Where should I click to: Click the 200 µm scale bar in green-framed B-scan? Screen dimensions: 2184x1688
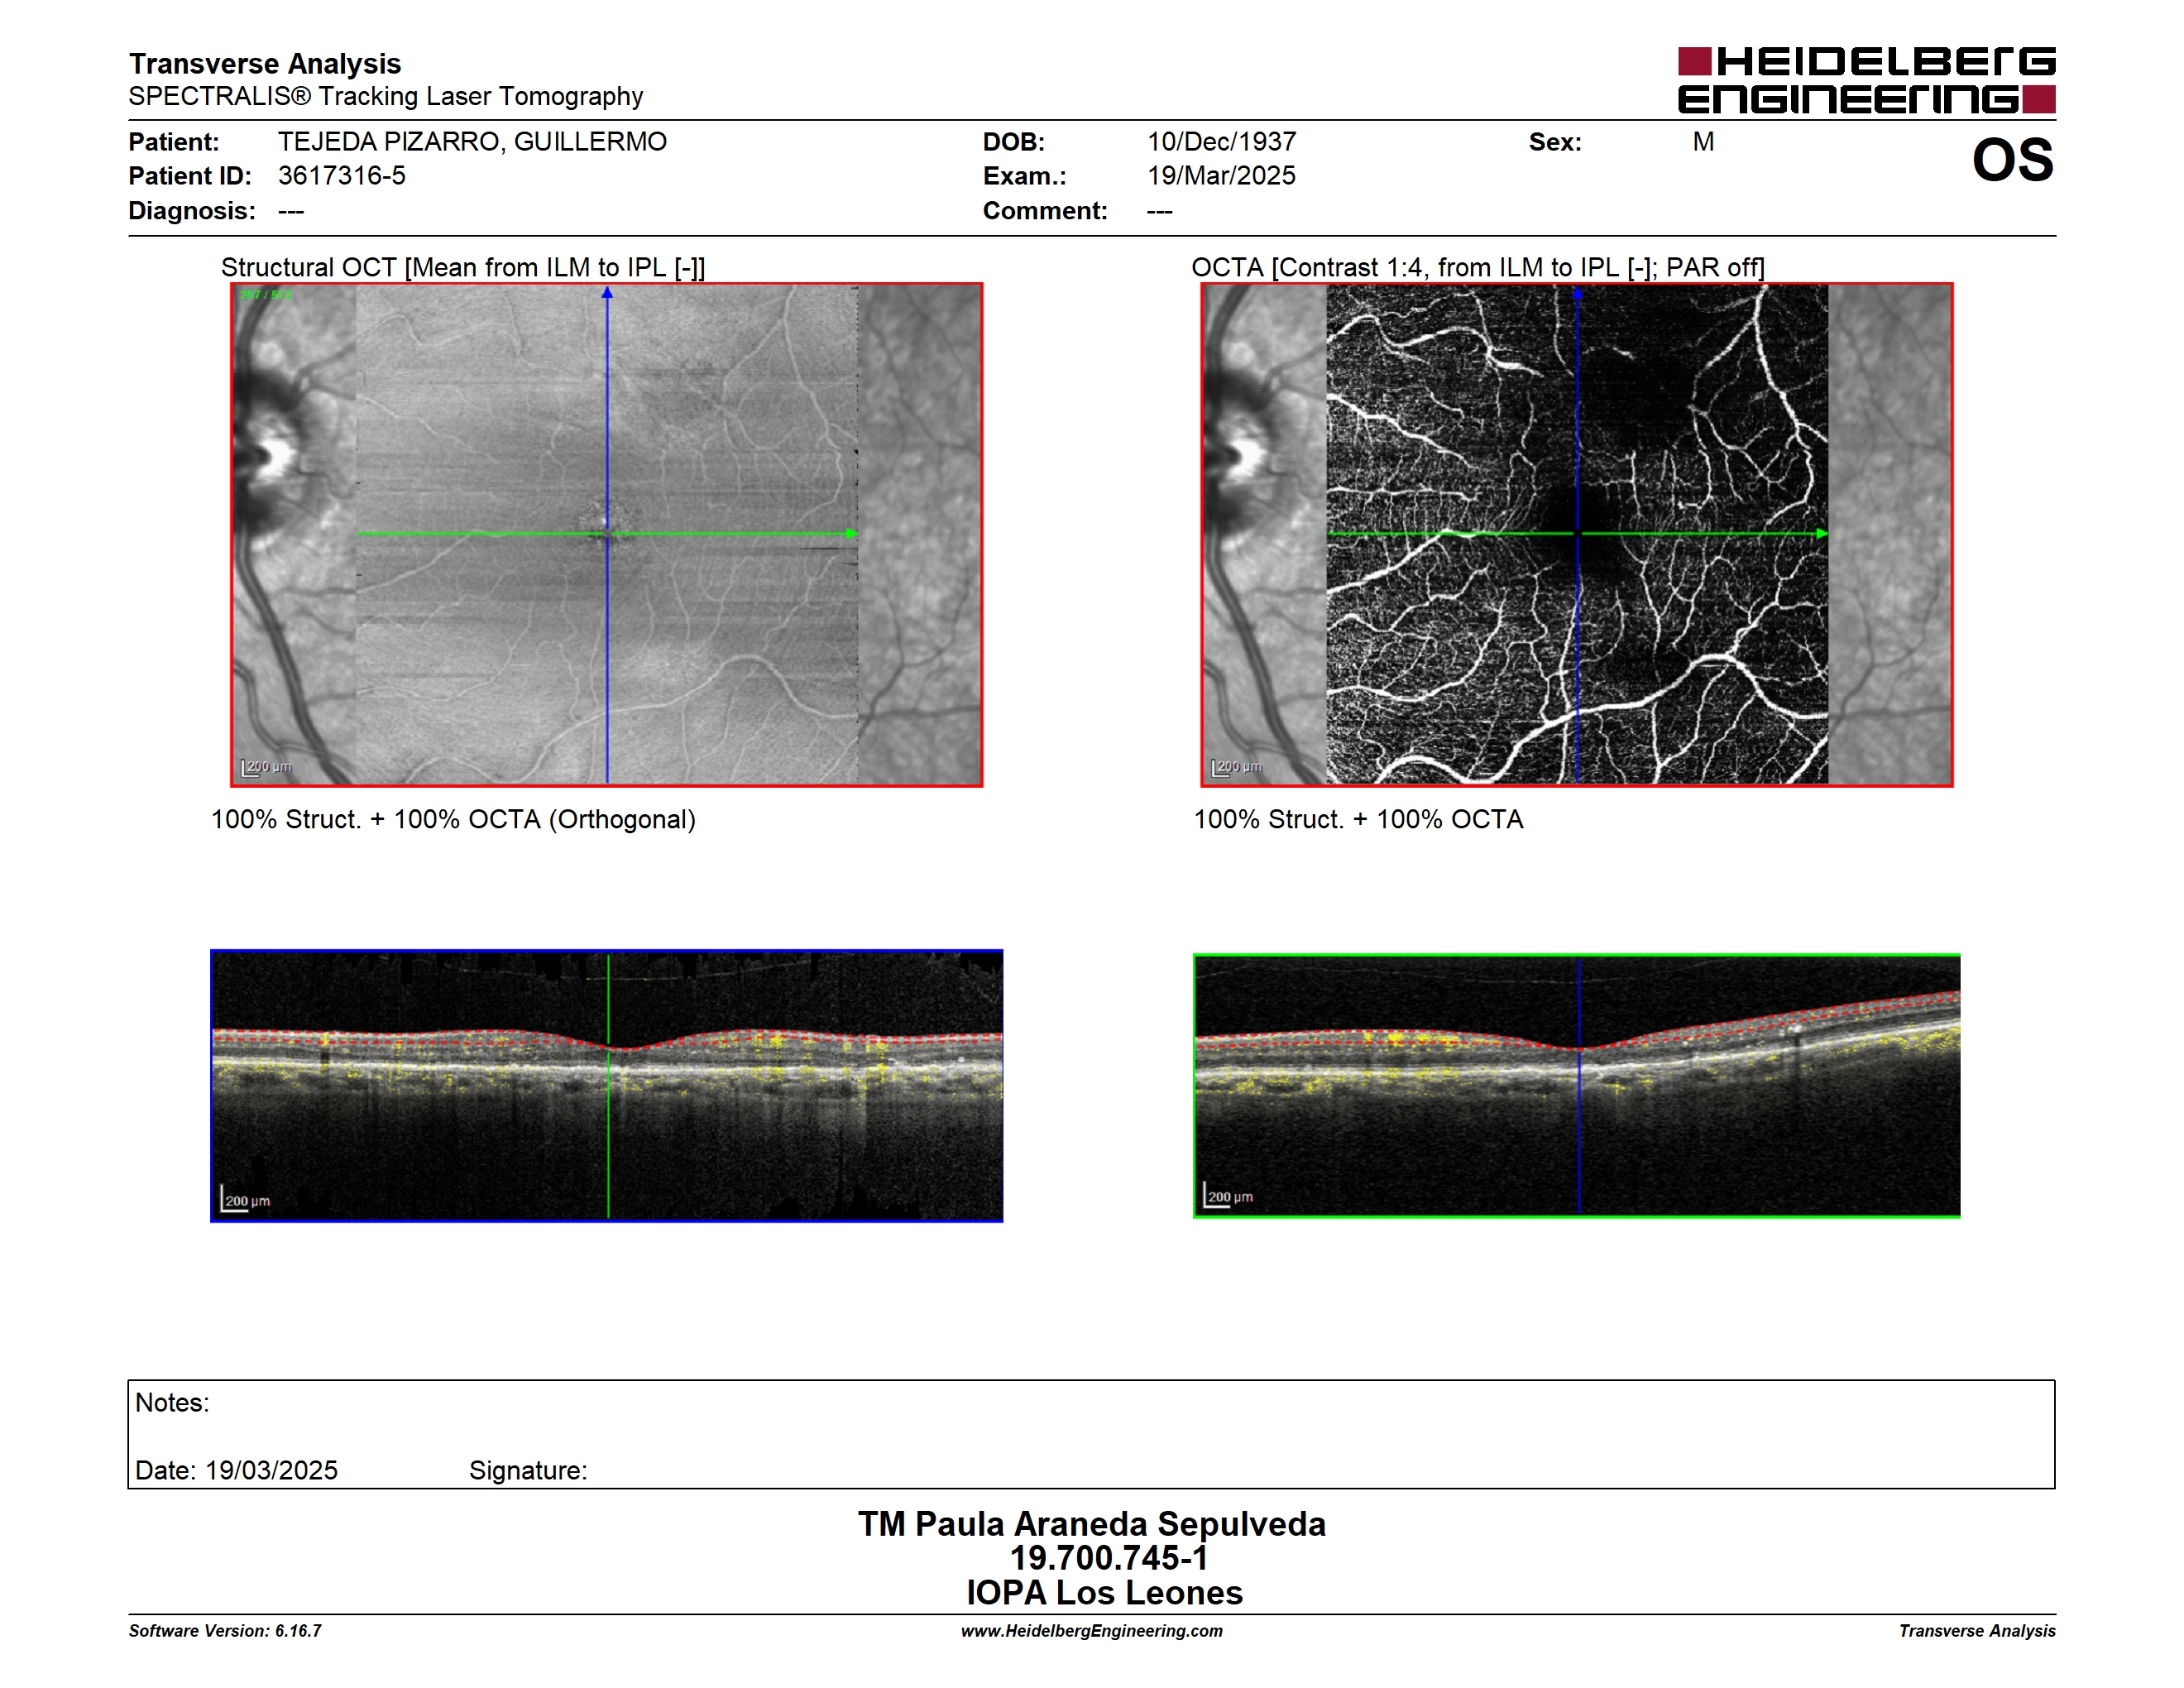(1229, 1195)
